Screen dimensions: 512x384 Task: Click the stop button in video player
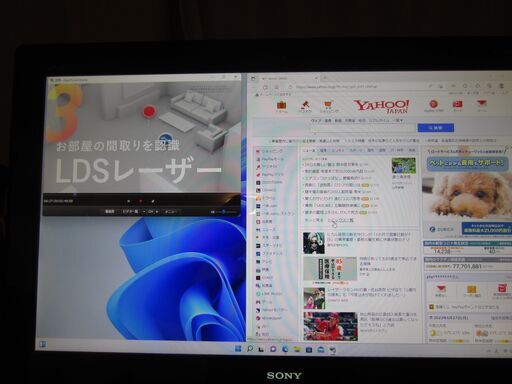click(129, 201)
